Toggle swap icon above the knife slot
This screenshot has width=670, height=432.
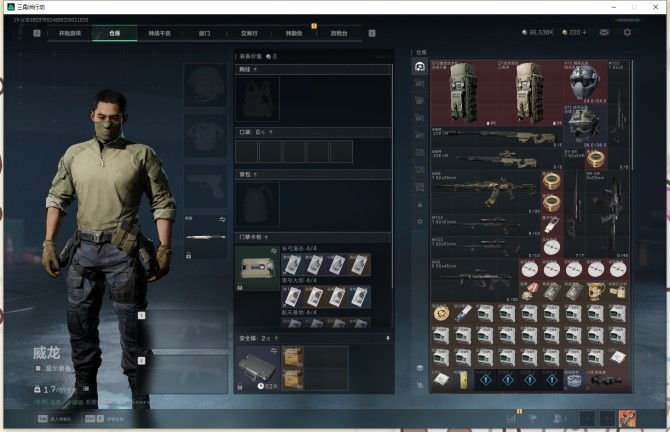click(x=222, y=219)
